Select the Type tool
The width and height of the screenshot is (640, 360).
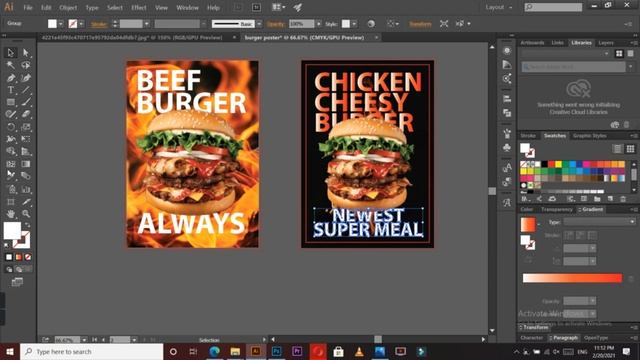click(11, 90)
